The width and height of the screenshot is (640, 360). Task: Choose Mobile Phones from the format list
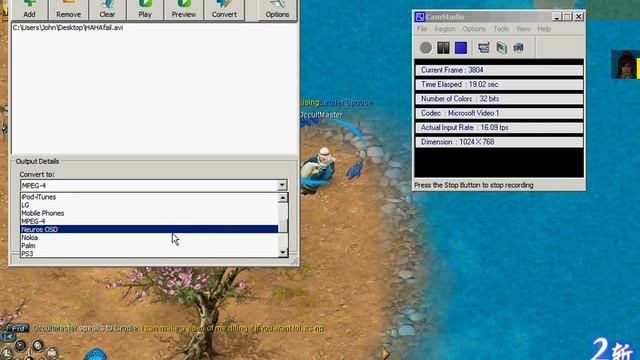point(149,213)
